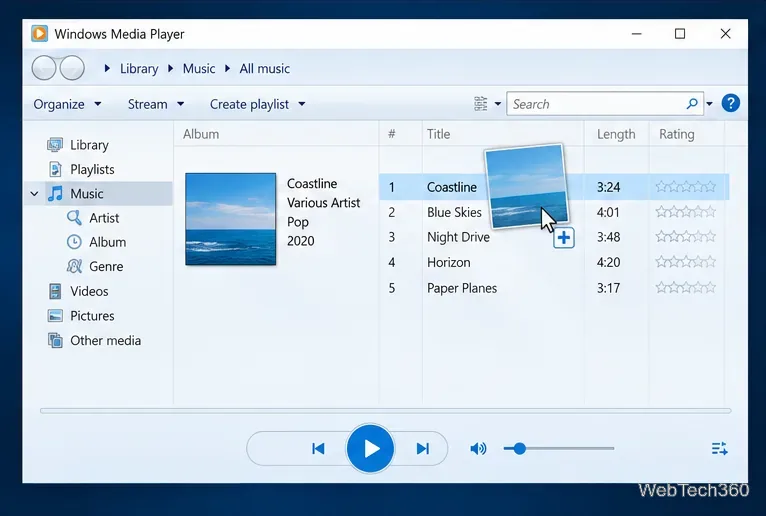766x516 pixels.
Task: Click All music in the breadcrumb
Action: 264,68
